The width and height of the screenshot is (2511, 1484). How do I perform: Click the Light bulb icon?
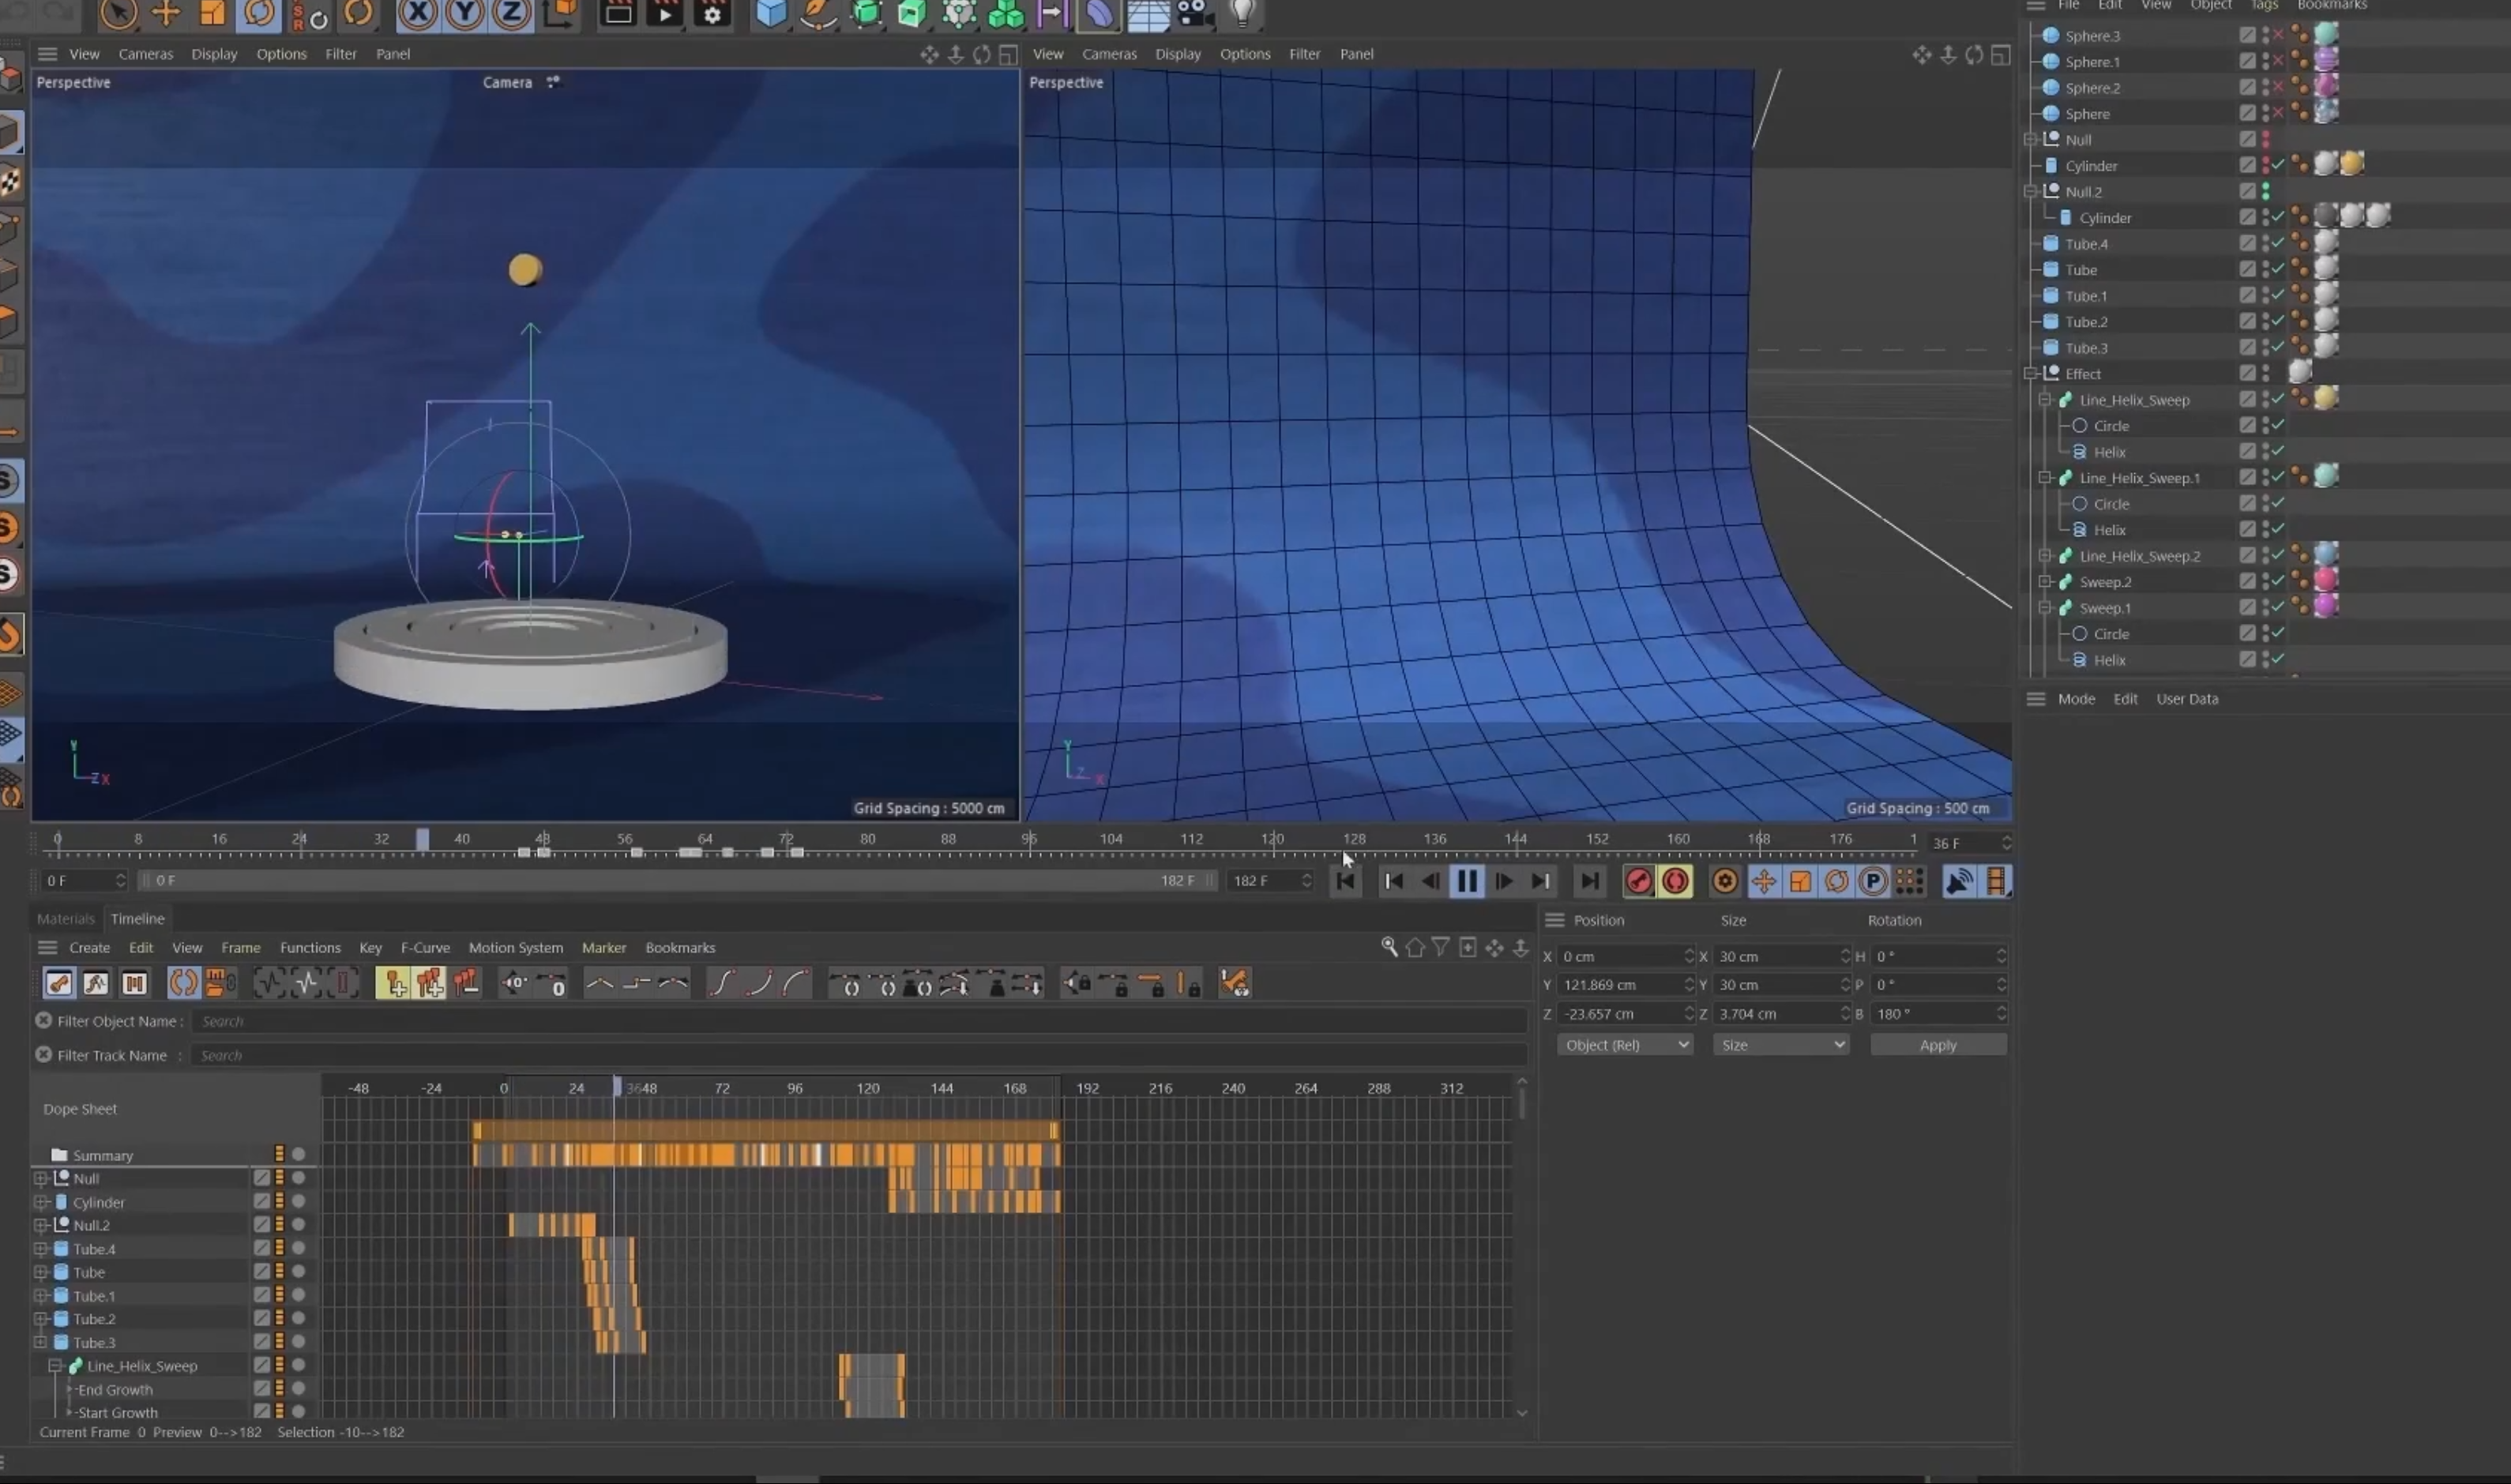click(x=1242, y=14)
